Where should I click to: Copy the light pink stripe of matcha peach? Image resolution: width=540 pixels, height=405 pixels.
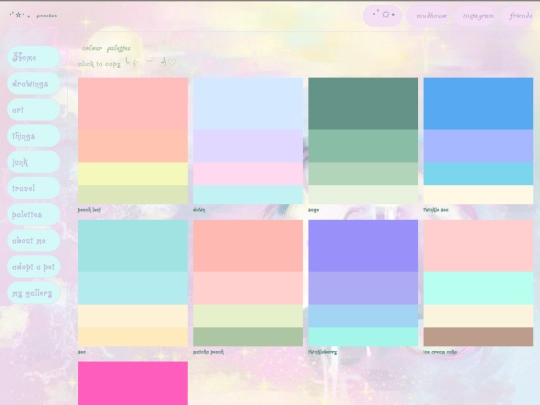248,288
